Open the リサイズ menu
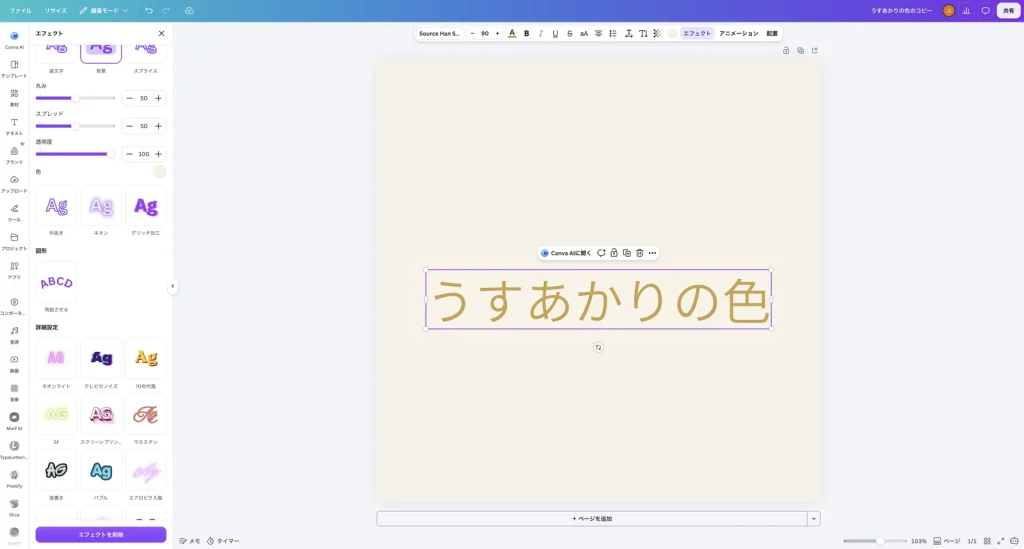Image resolution: width=1024 pixels, height=549 pixels. coord(56,10)
